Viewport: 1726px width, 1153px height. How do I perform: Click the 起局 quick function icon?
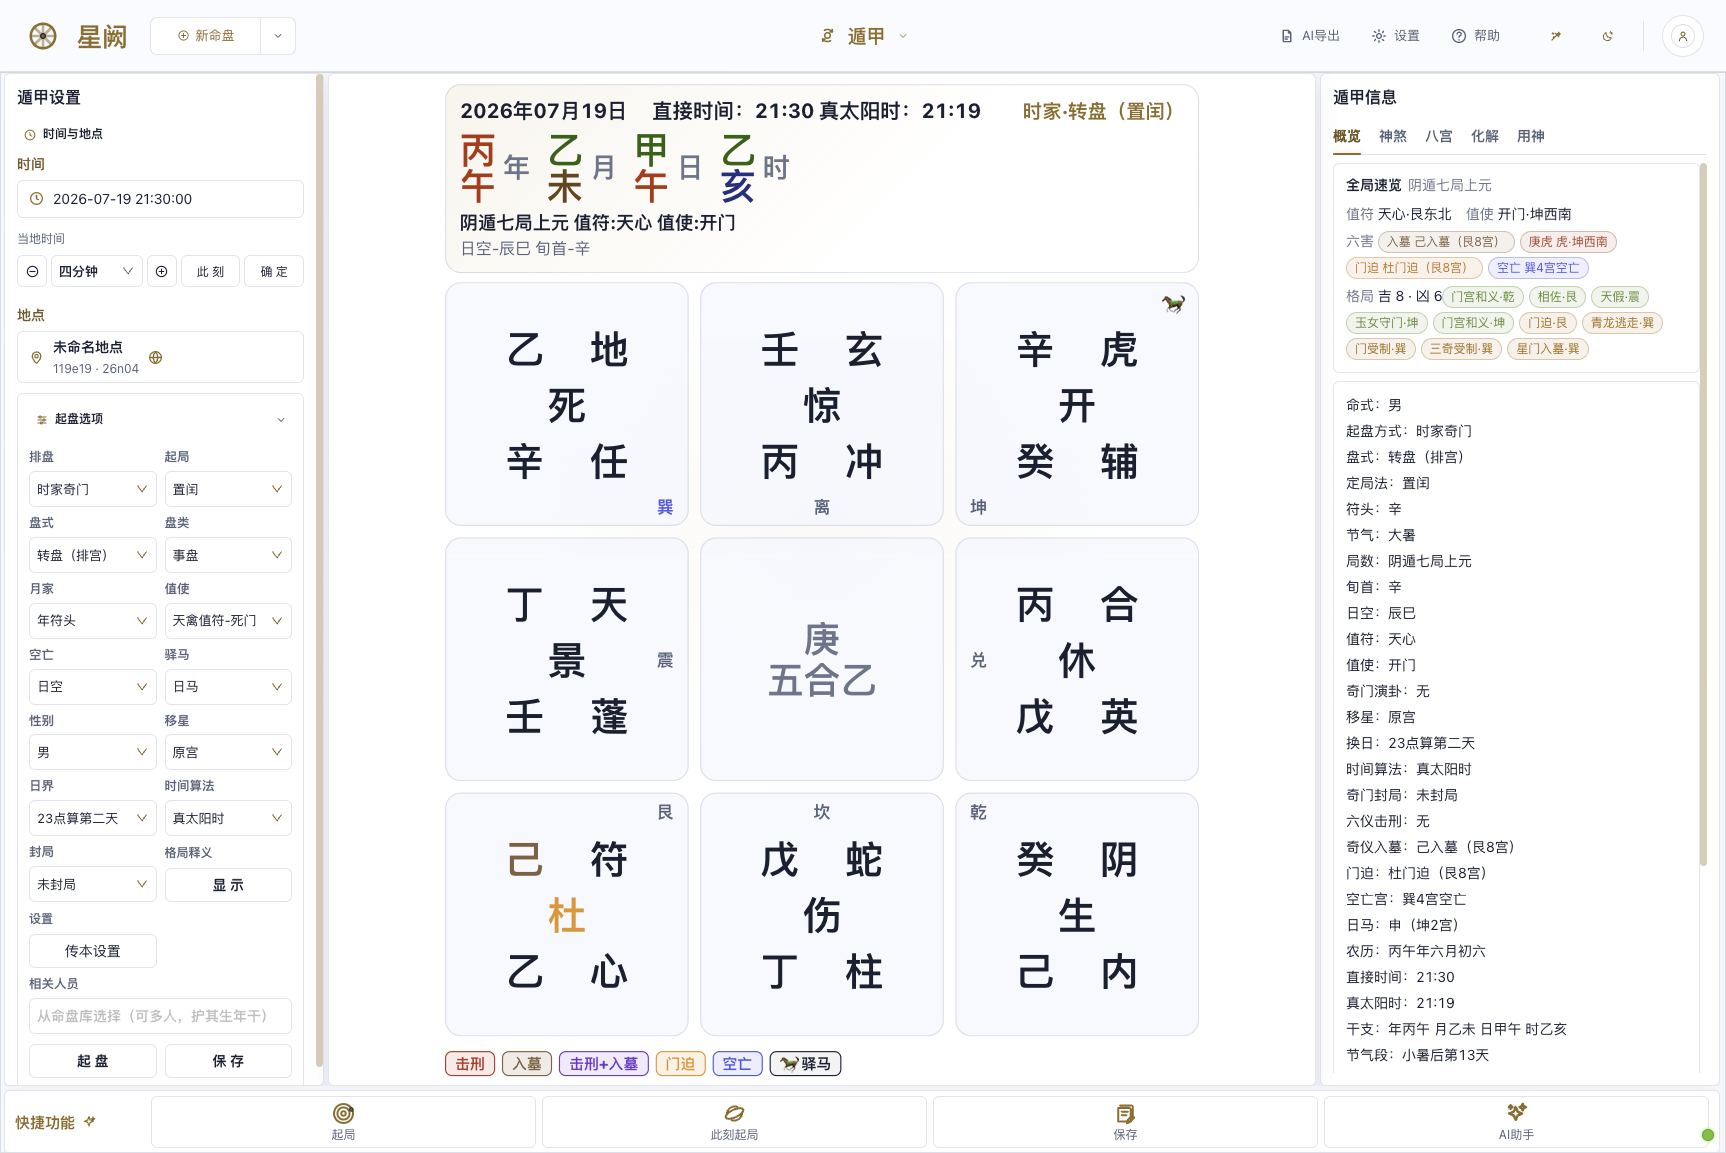coord(343,1114)
